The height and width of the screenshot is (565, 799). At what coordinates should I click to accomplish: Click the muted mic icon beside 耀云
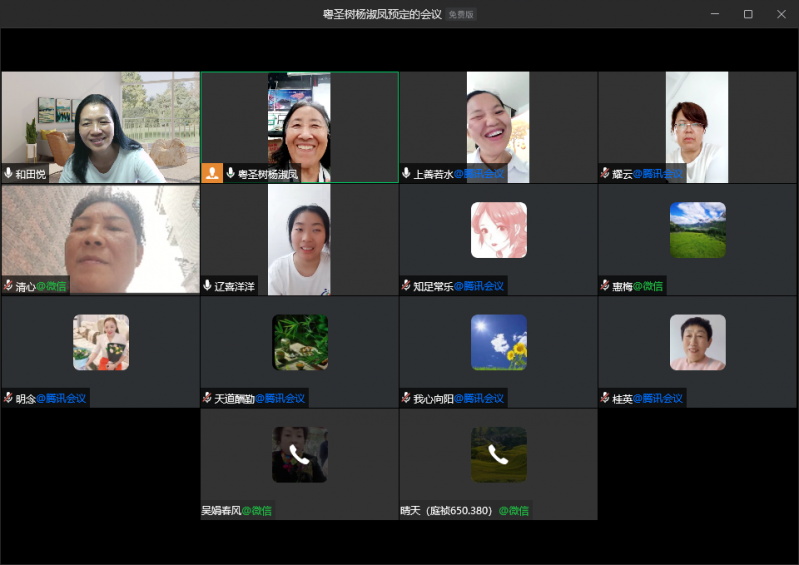click(605, 173)
